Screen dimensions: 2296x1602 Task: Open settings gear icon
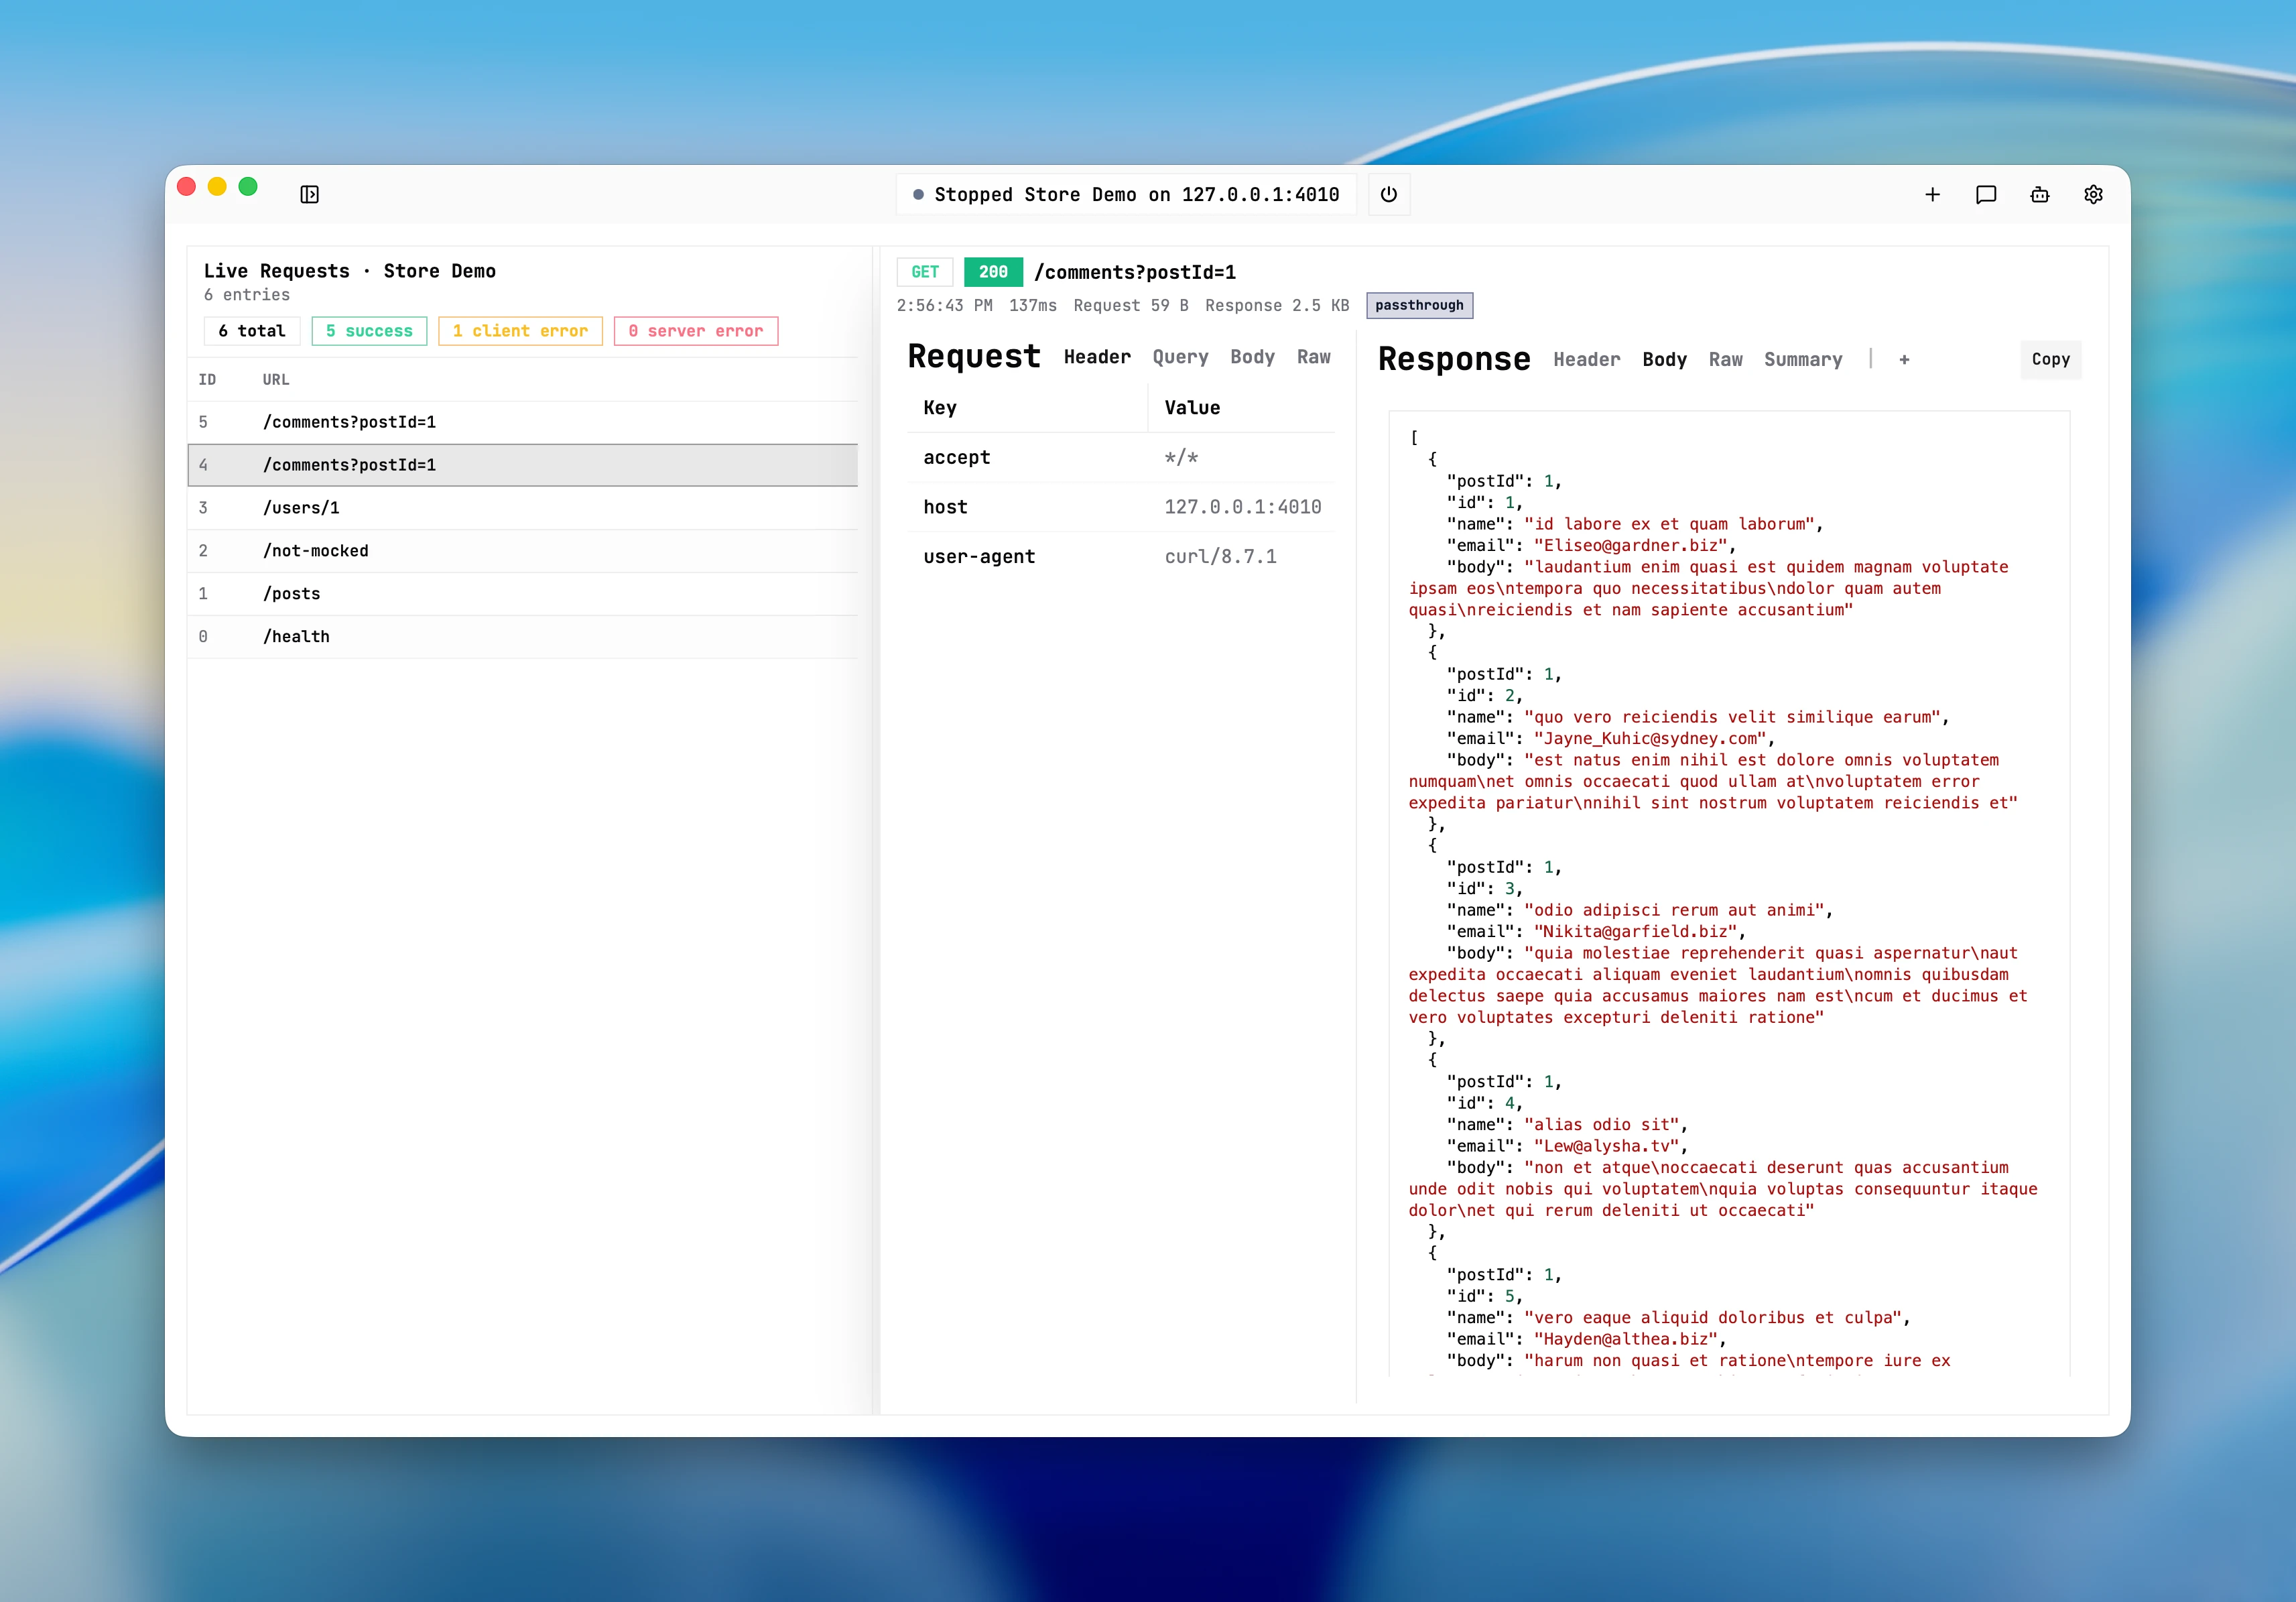(x=2093, y=194)
